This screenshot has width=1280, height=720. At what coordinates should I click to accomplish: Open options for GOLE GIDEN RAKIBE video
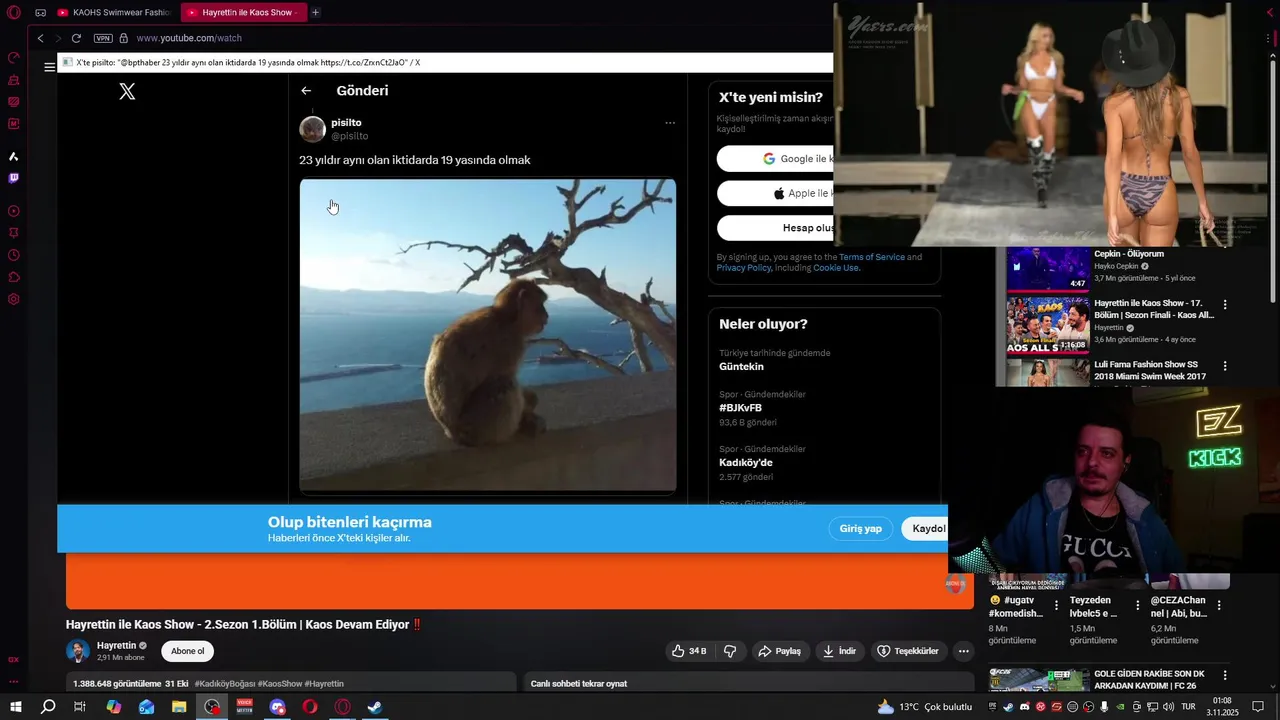click(1225, 676)
